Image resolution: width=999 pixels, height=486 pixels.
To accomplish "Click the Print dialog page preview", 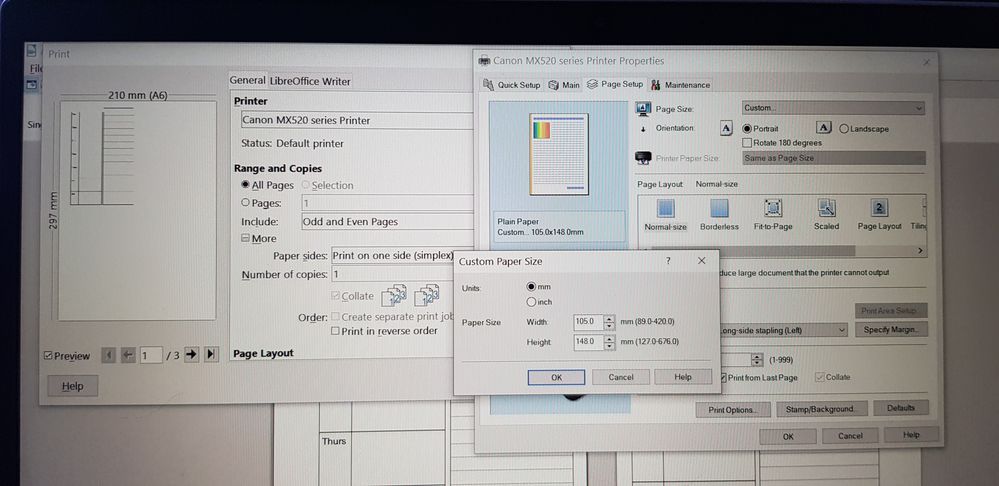I will coord(137,210).
